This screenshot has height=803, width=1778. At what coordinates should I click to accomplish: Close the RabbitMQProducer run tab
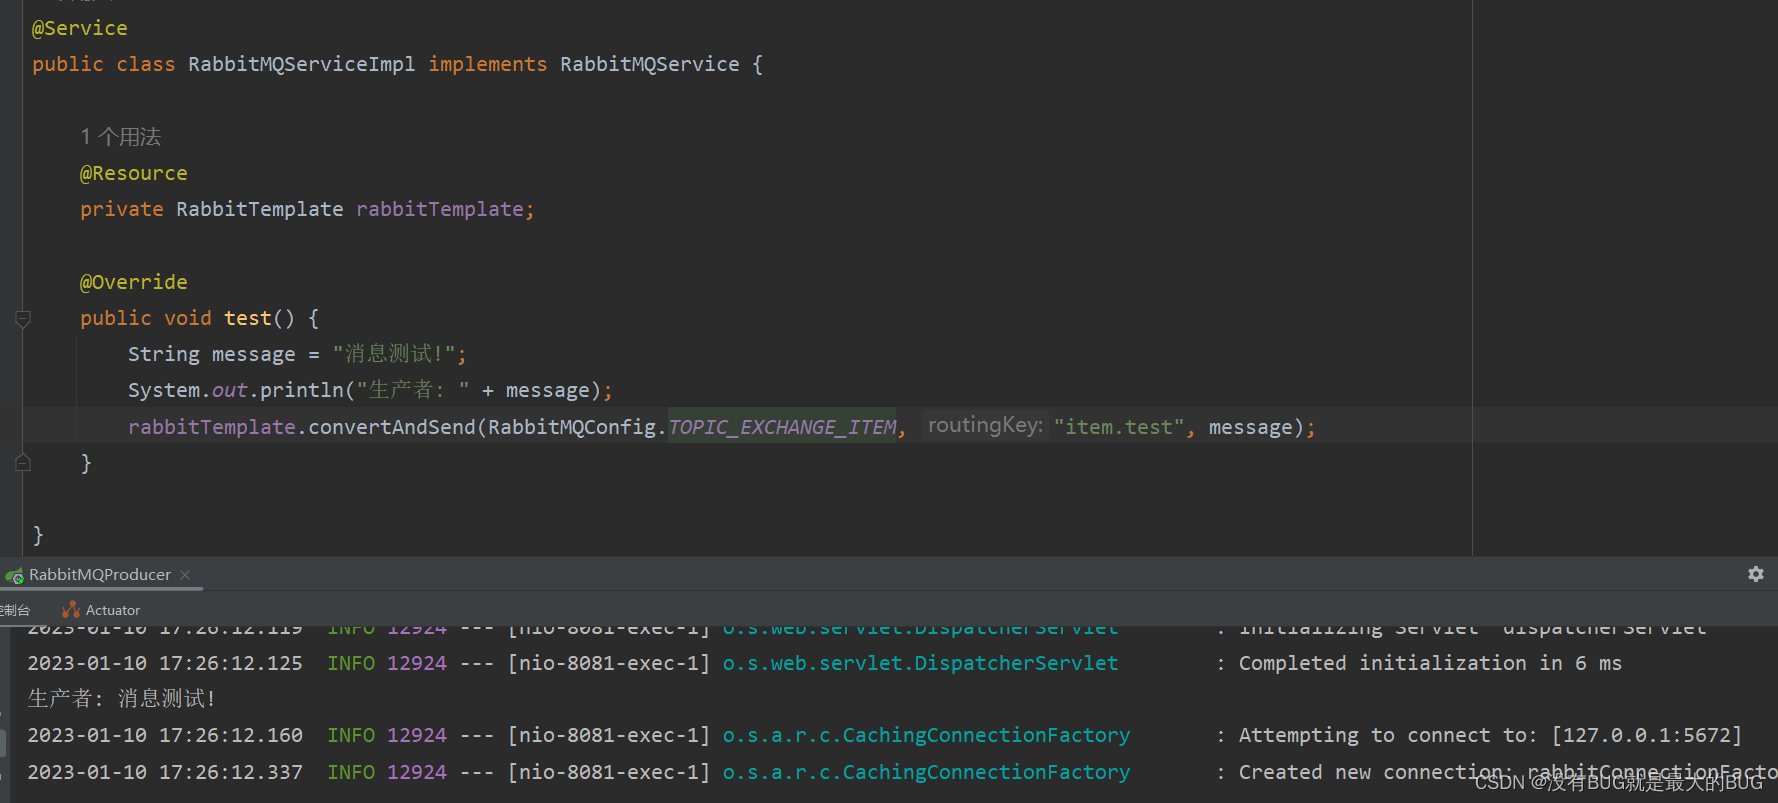[x=185, y=575]
